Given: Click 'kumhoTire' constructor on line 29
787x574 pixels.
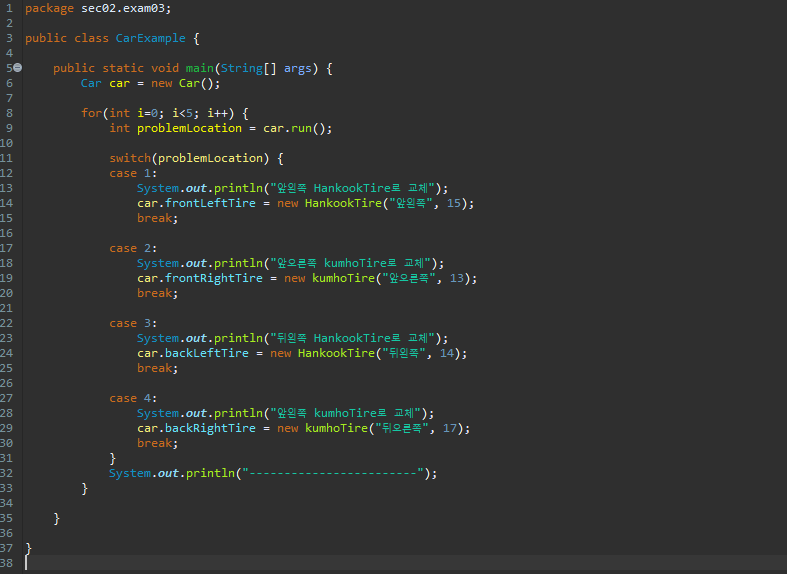Looking at the screenshot, I should (336, 428).
